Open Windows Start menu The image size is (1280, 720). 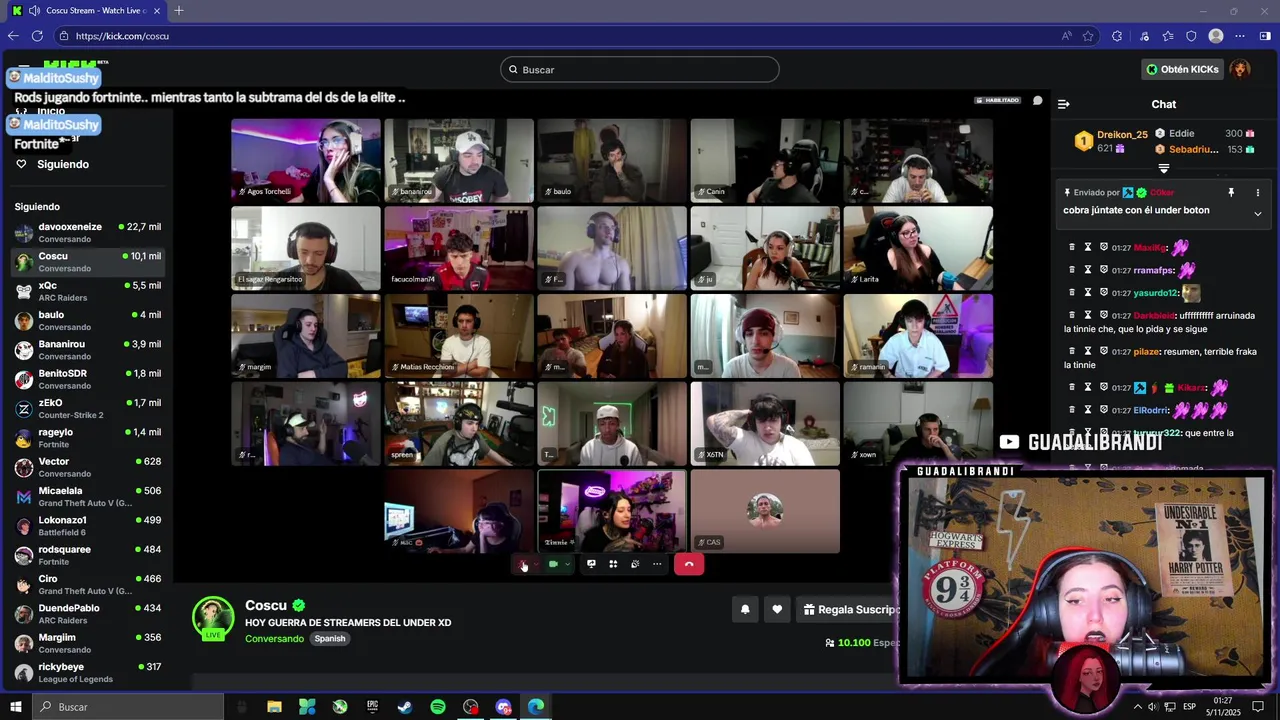(x=16, y=707)
